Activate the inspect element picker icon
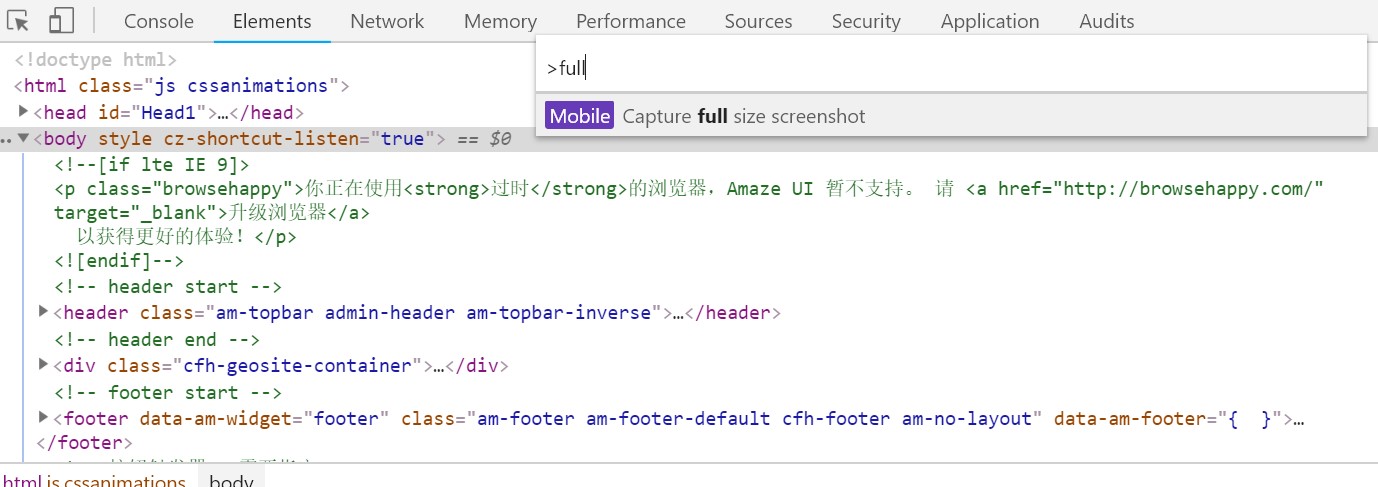The image size is (1378, 487). point(19,20)
